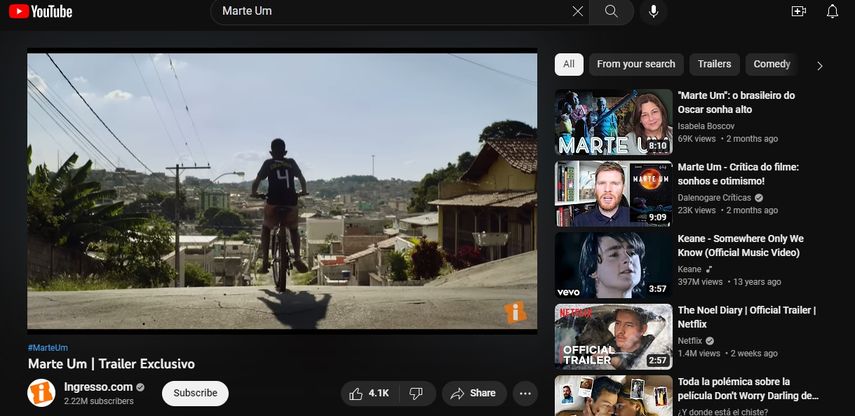The height and width of the screenshot is (416, 855).
Task: Click in the search box containing Marte Um
Action: (x=390, y=11)
